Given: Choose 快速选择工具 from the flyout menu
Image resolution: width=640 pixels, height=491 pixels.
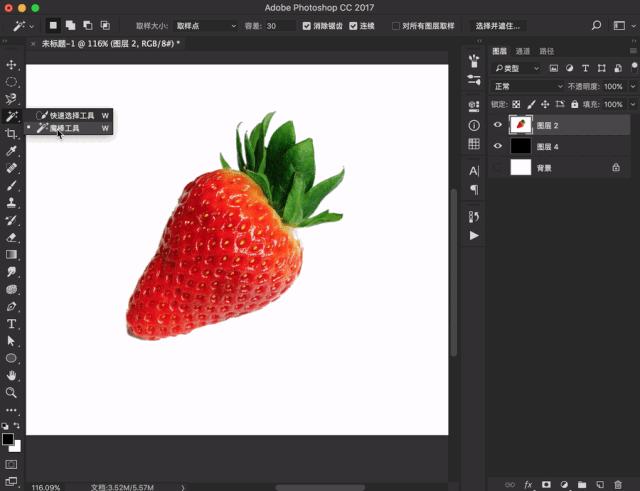Looking at the screenshot, I should click(x=72, y=115).
